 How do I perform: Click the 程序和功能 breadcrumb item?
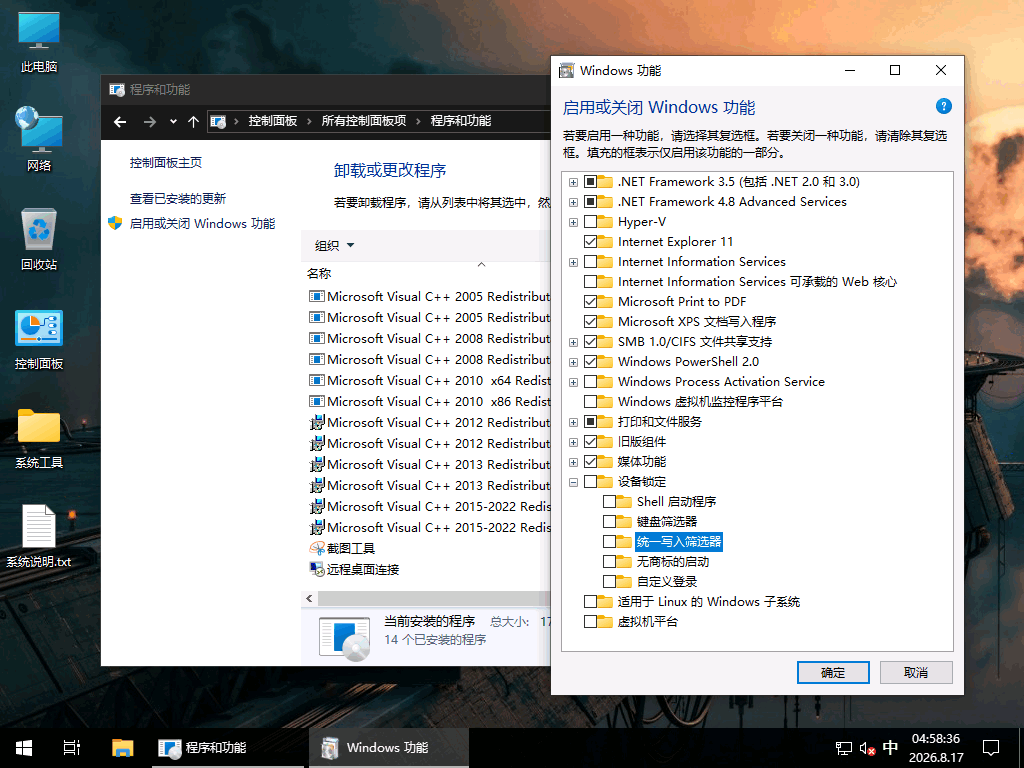coord(460,121)
